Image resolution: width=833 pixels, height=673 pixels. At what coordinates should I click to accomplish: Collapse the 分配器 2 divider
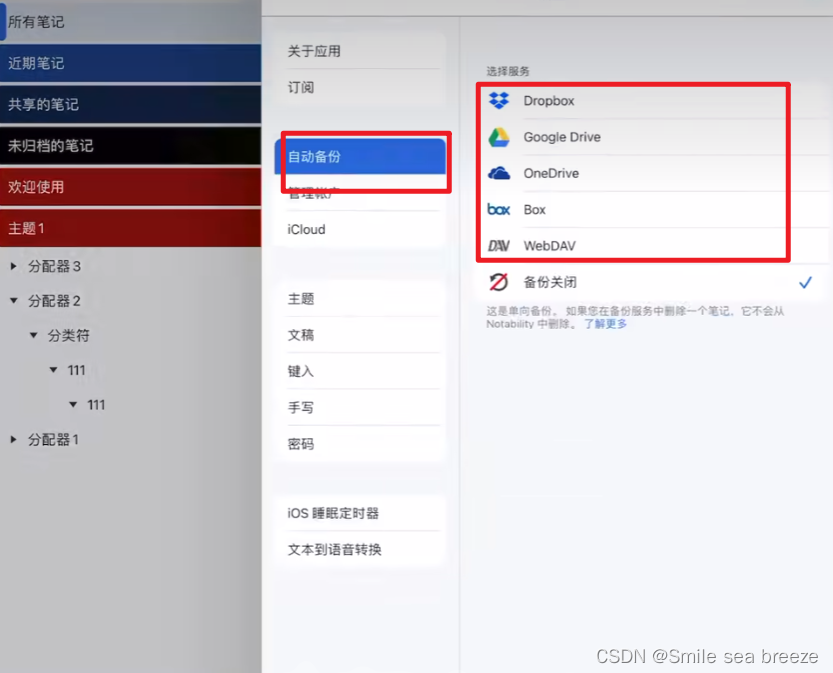[14, 301]
